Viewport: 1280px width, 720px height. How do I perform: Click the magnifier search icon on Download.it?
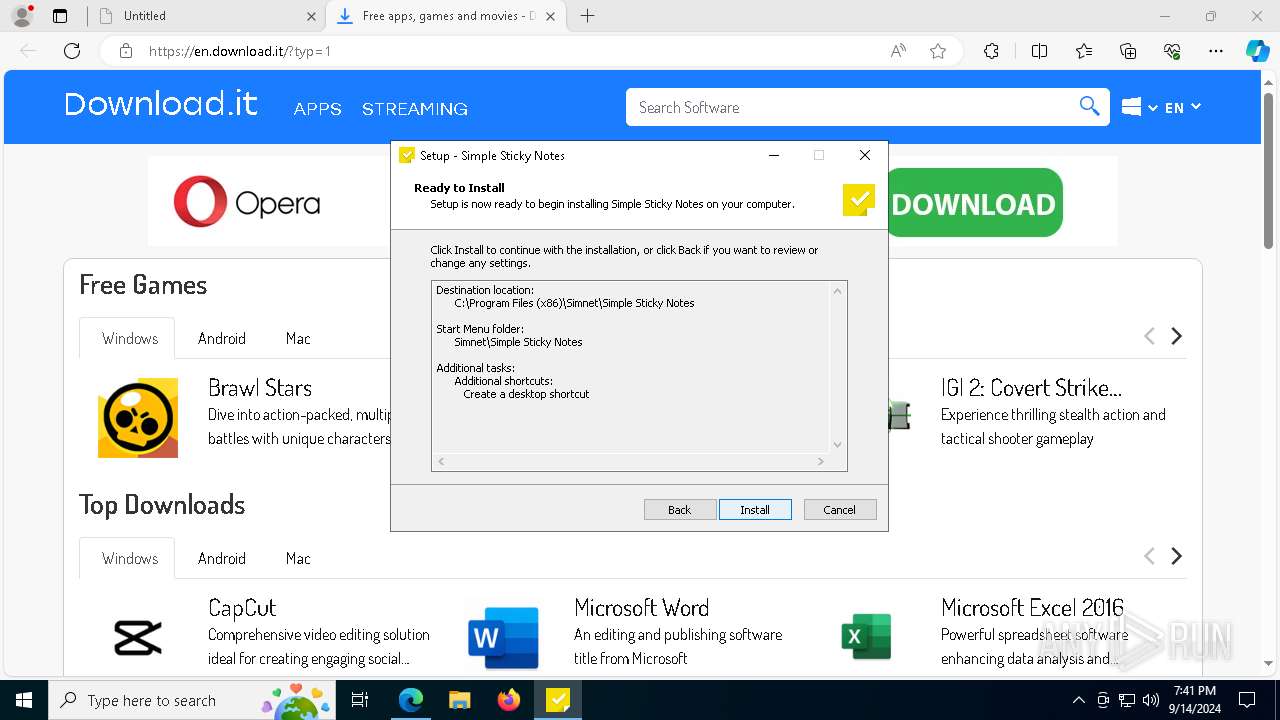click(x=1090, y=107)
